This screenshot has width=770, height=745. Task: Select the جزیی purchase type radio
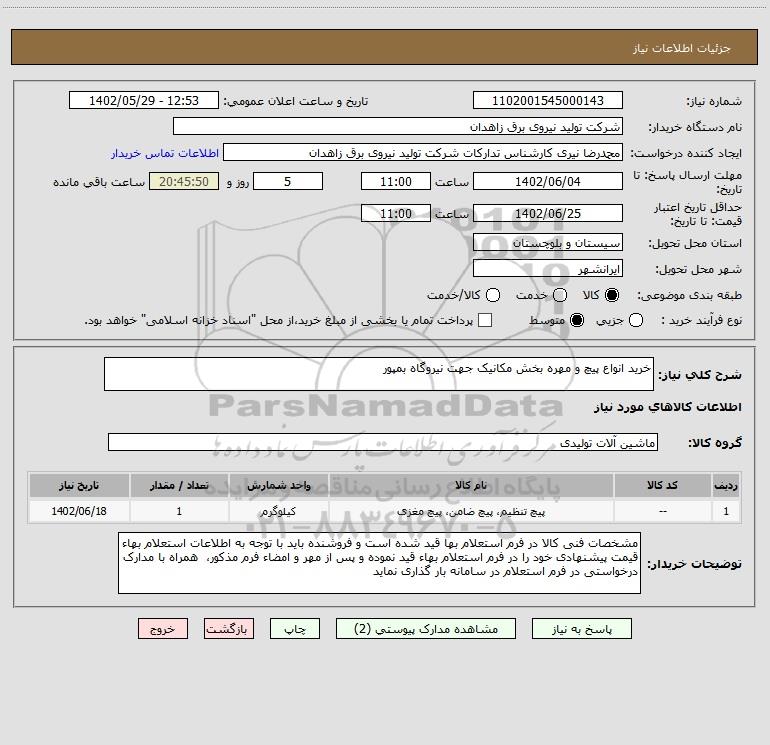635,320
